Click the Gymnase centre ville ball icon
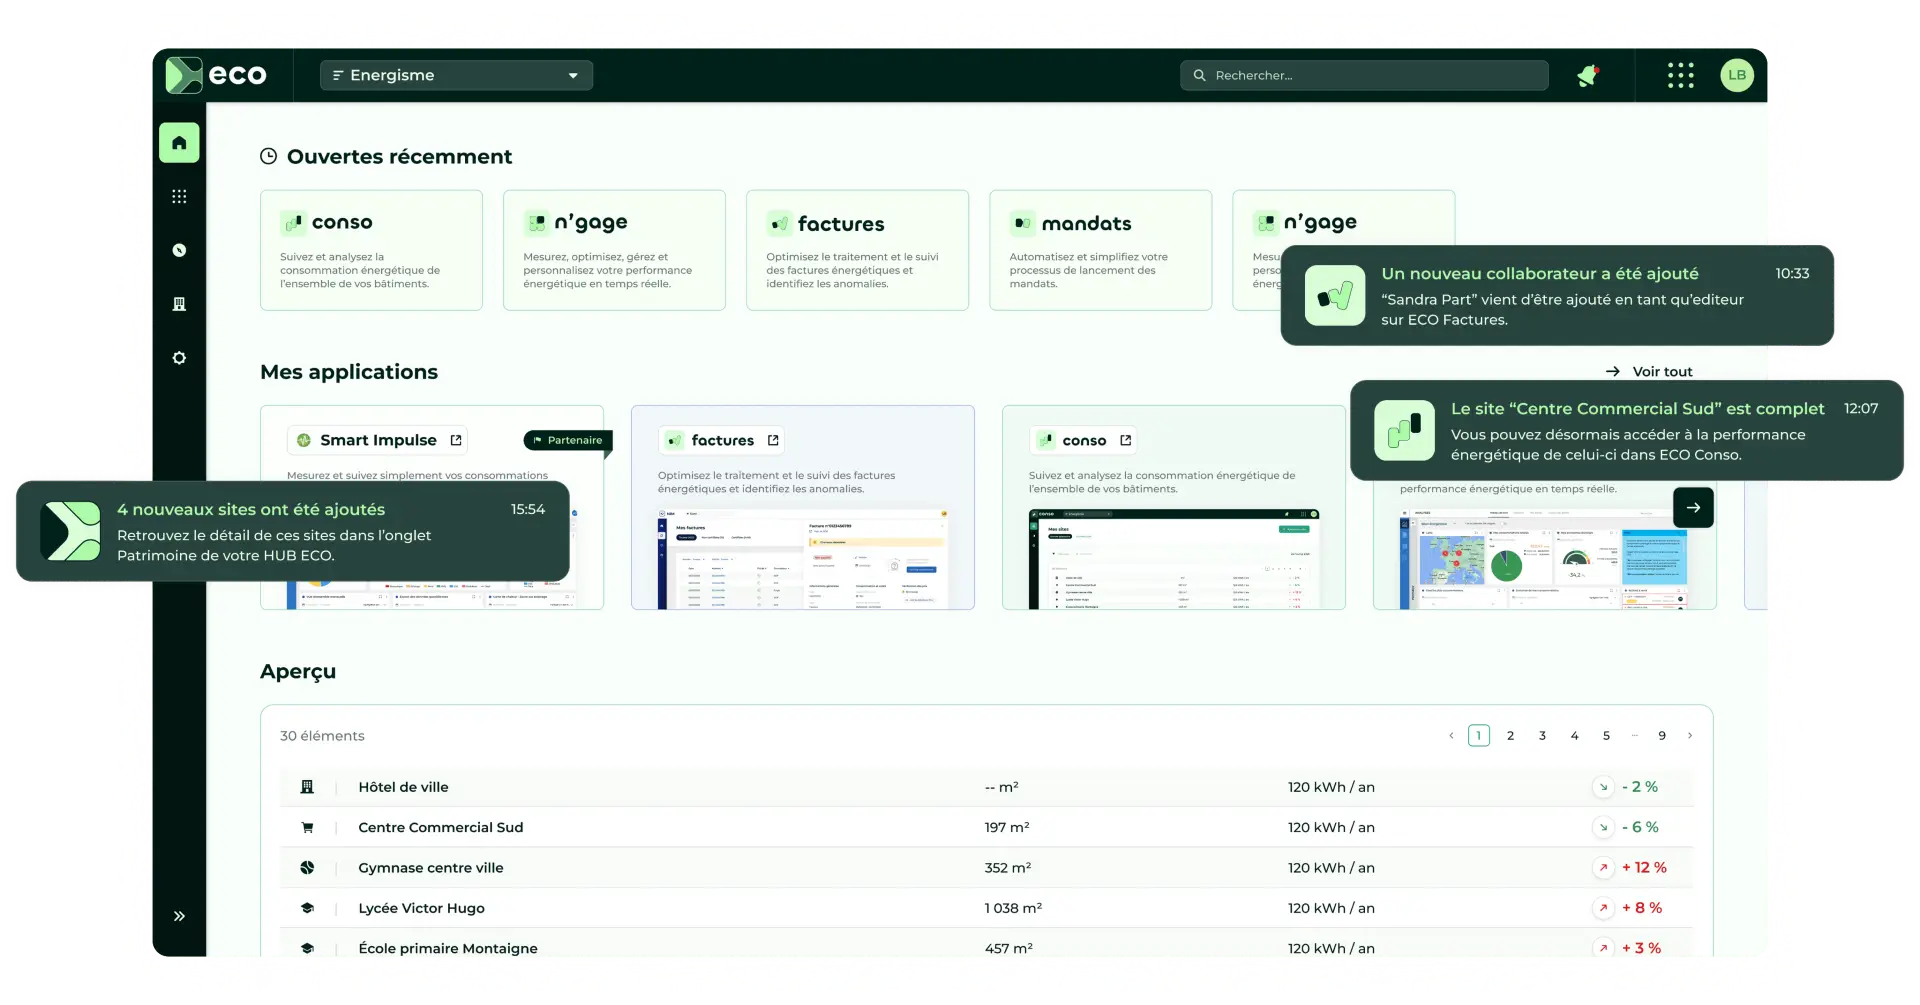This screenshot has height=1005, width=1920. point(307,868)
